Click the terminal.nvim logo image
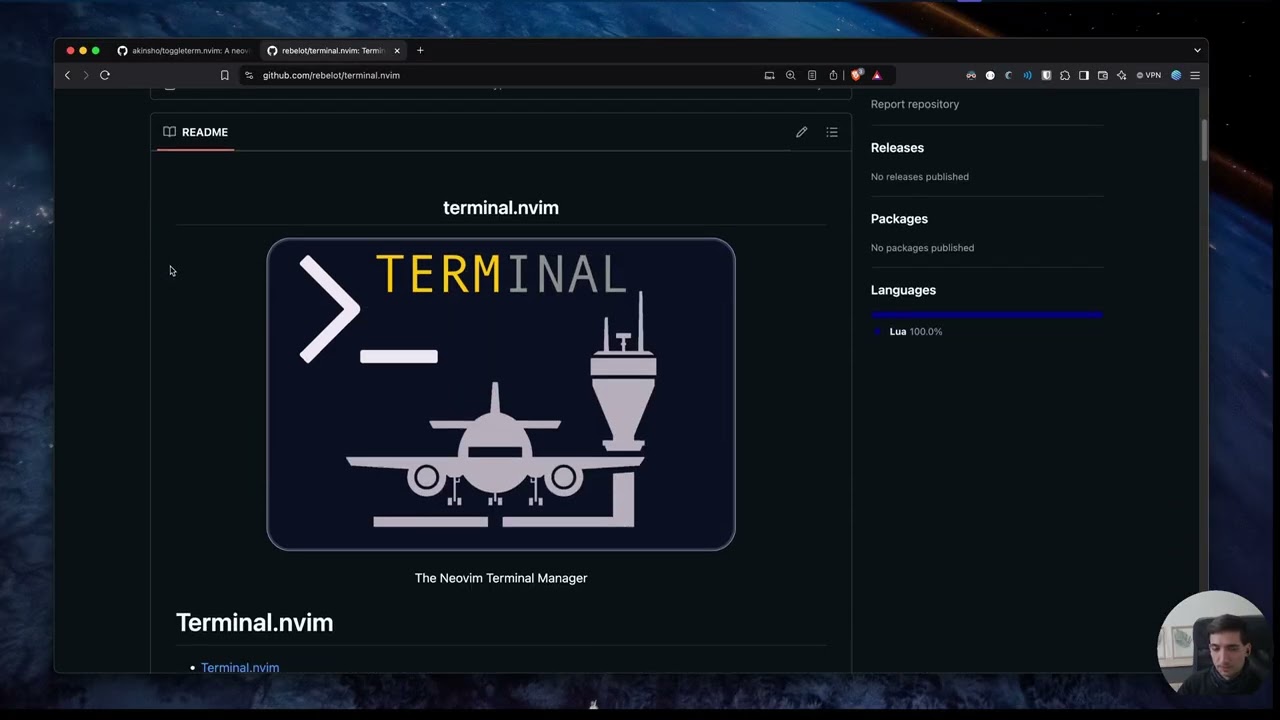The width and height of the screenshot is (1280, 720). click(501, 394)
